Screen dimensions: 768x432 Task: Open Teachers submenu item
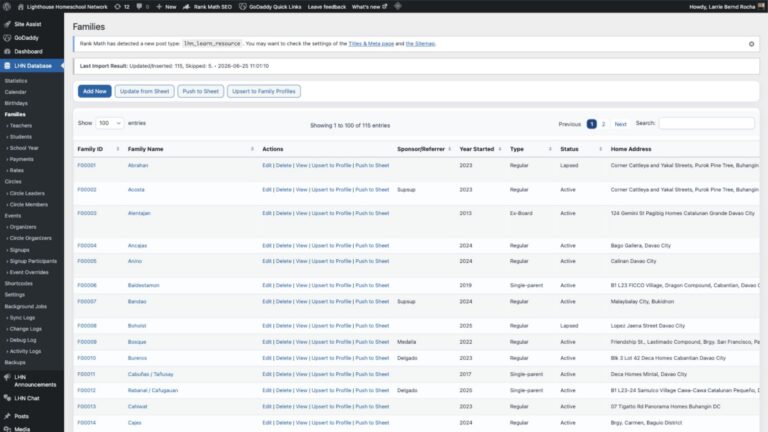pos(21,126)
